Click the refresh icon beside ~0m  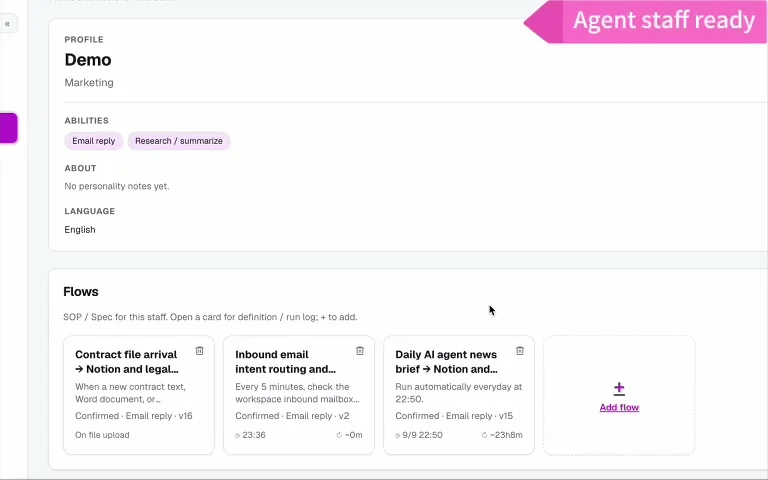click(x=339, y=435)
